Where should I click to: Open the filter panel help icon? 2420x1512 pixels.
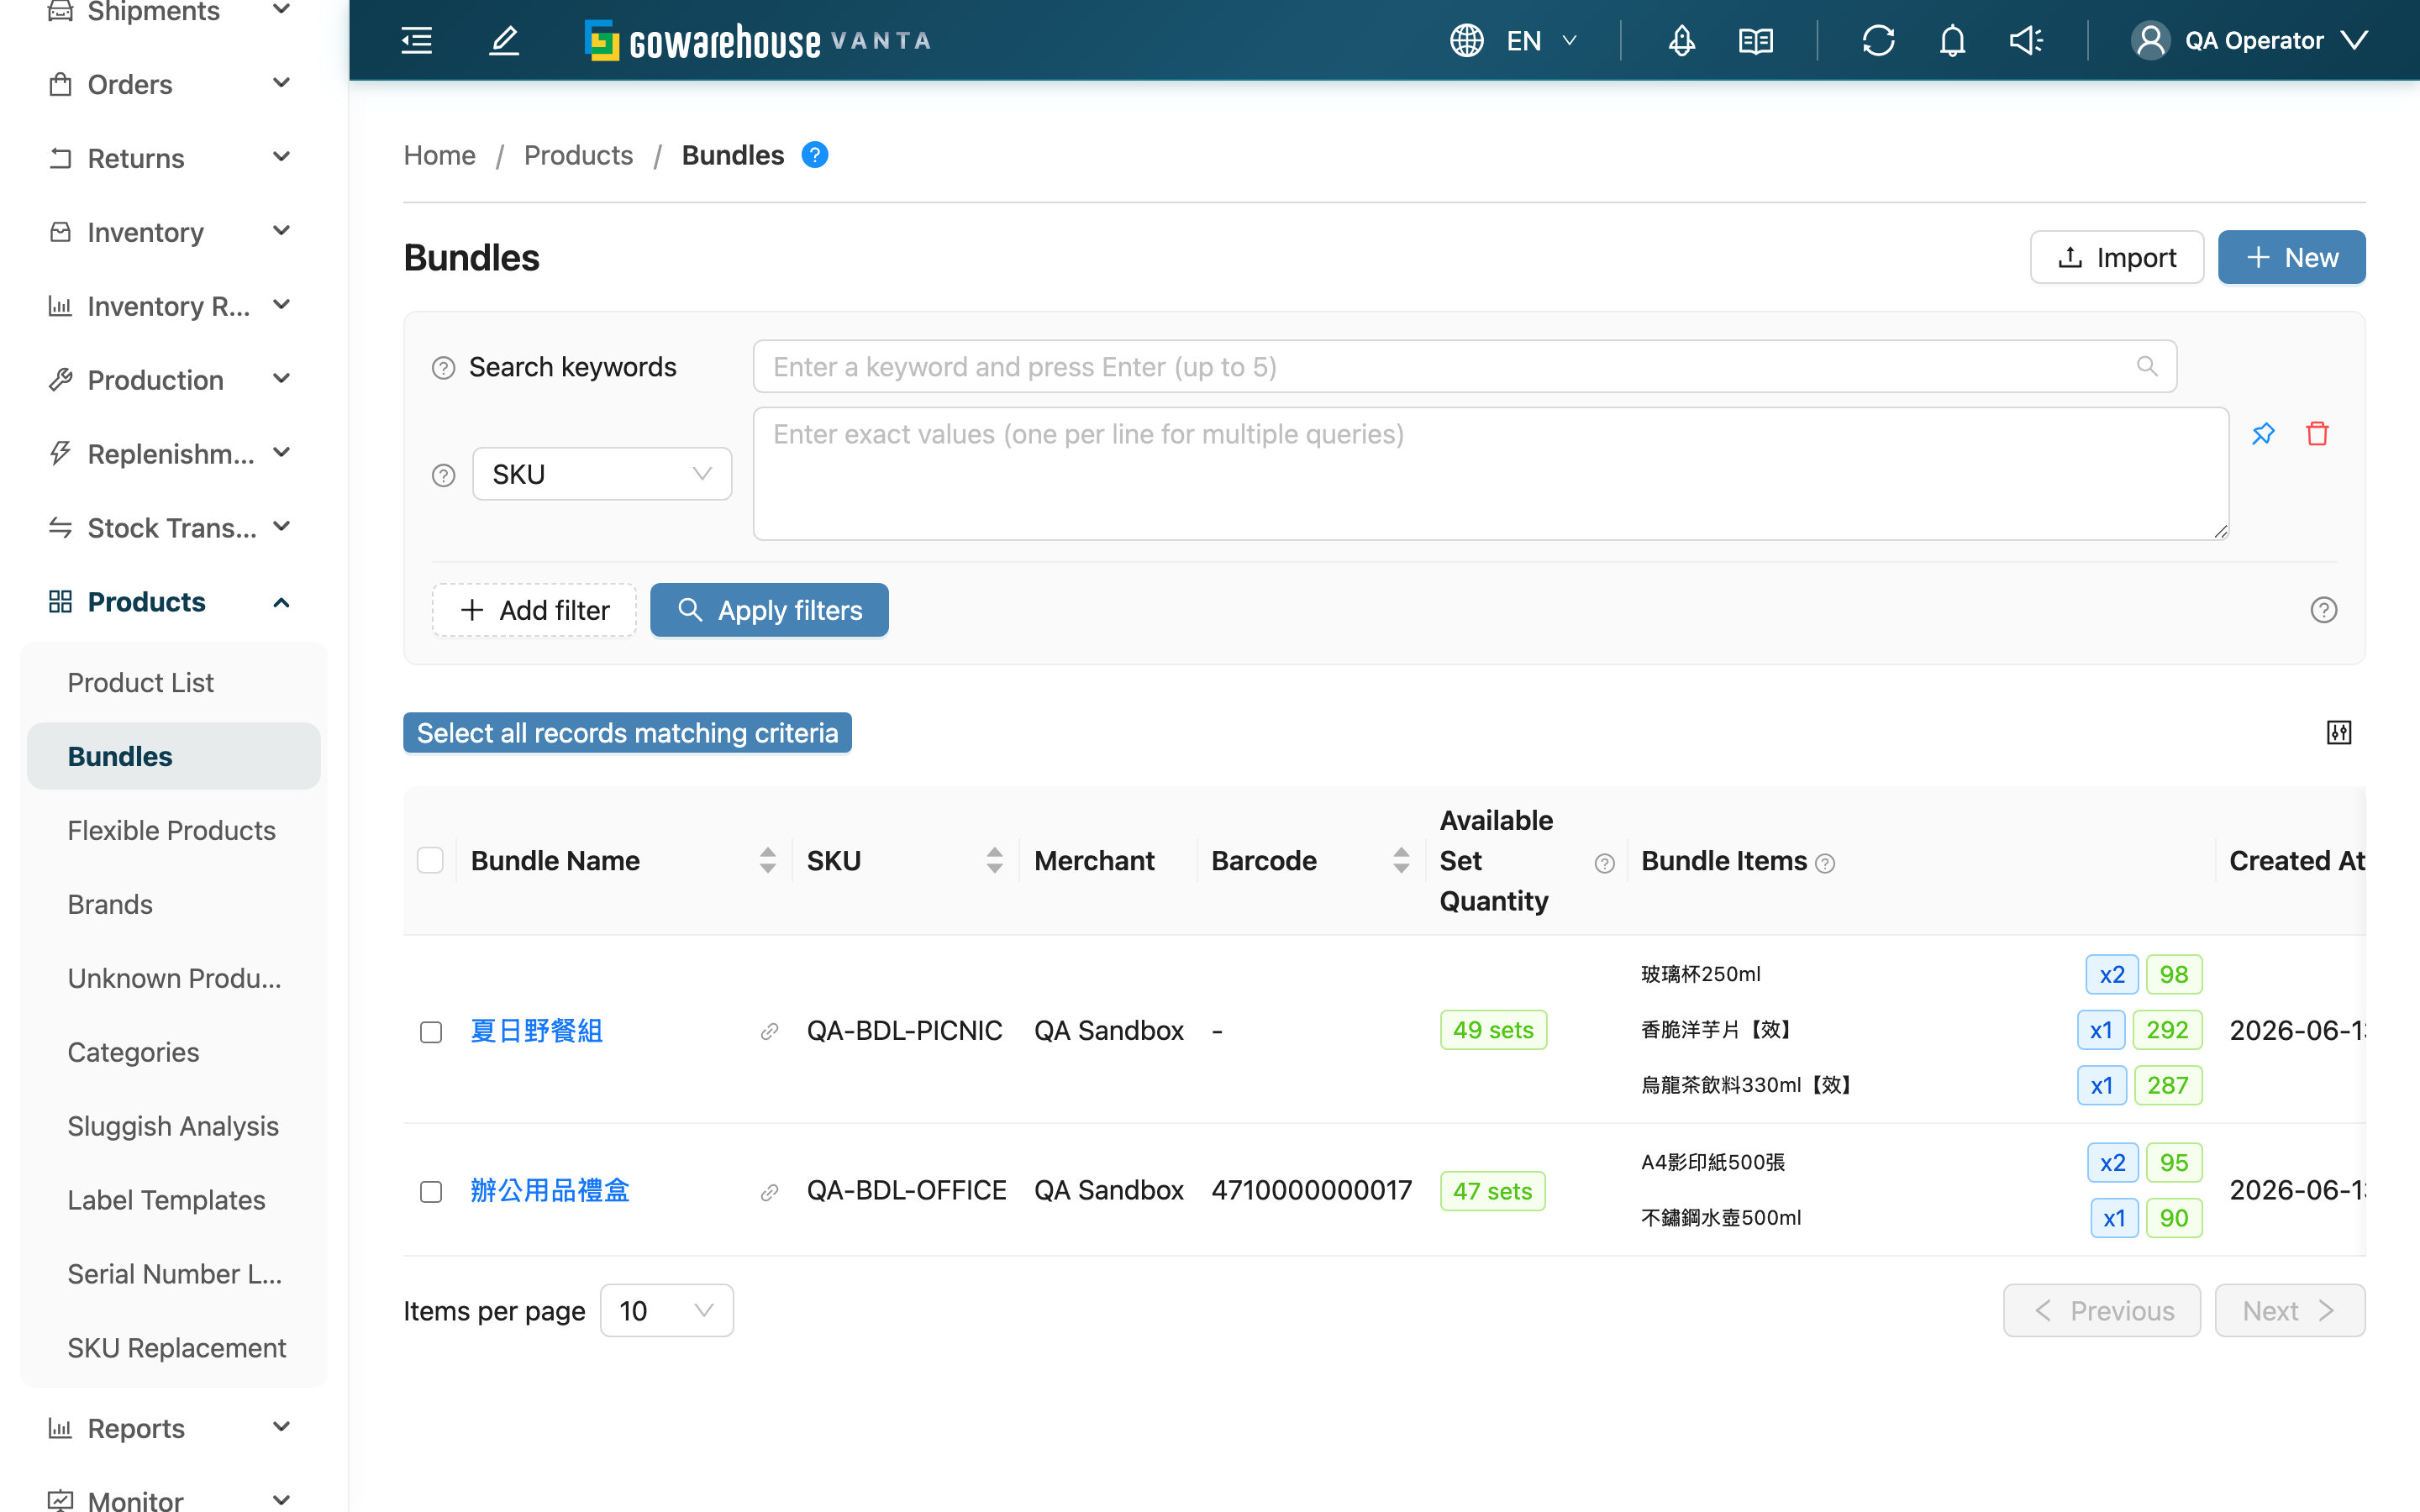pyautogui.click(x=2324, y=610)
